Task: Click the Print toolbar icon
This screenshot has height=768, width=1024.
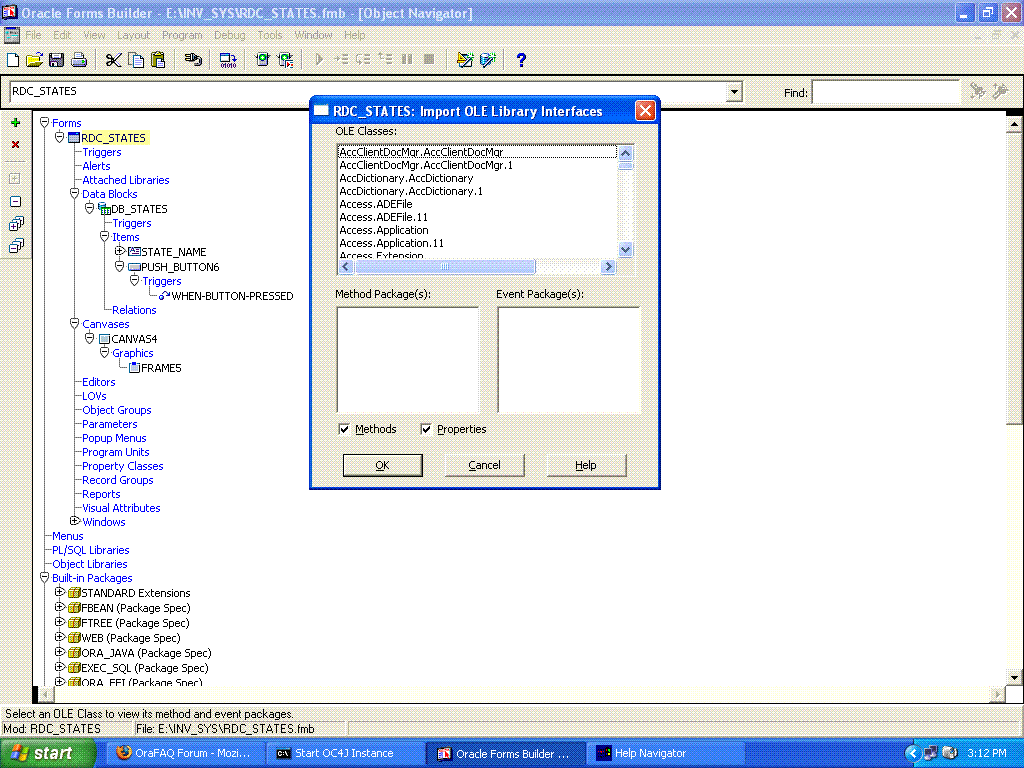Action: [79, 60]
